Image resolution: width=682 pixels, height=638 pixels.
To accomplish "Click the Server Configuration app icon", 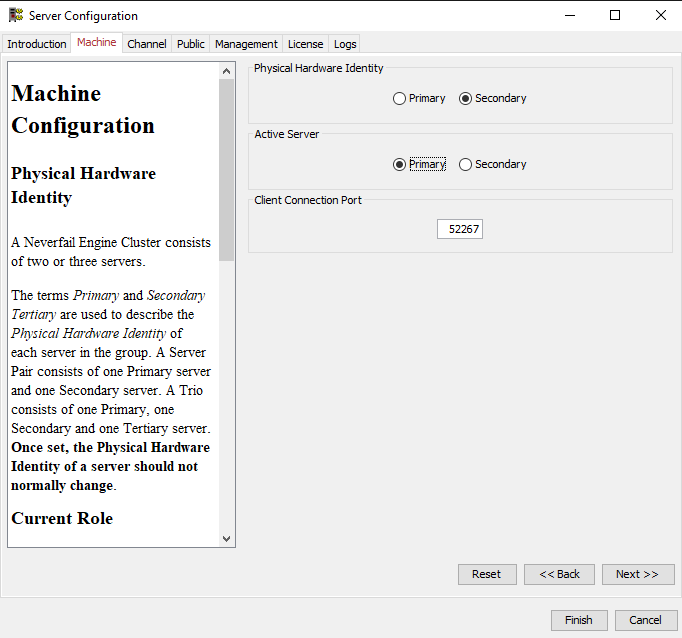I will [16, 15].
